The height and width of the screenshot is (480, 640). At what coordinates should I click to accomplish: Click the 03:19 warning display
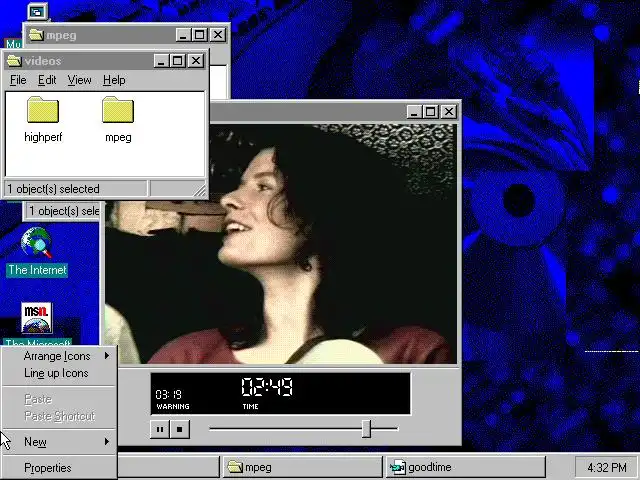point(169,395)
